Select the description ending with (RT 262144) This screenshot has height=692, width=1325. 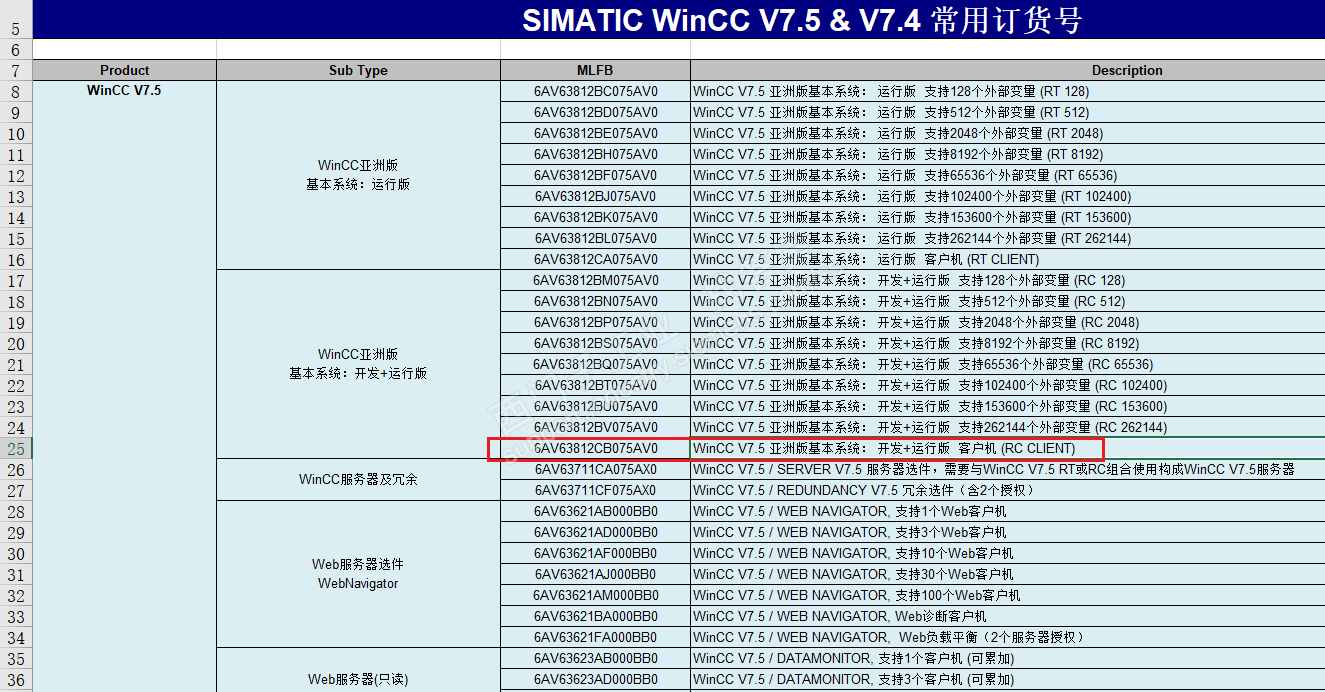(1007, 238)
